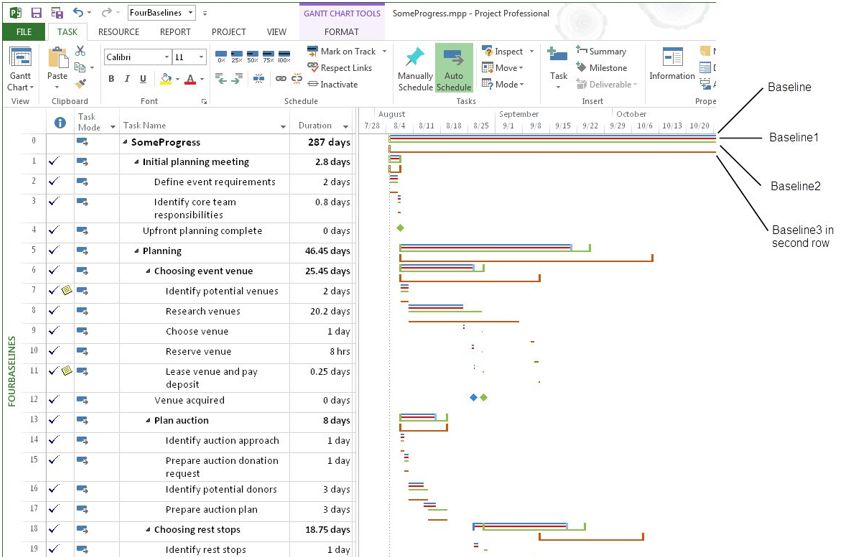The image size is (850, 557).
Task: Click the Insert Milestone icon
Action: pos(581,67)
